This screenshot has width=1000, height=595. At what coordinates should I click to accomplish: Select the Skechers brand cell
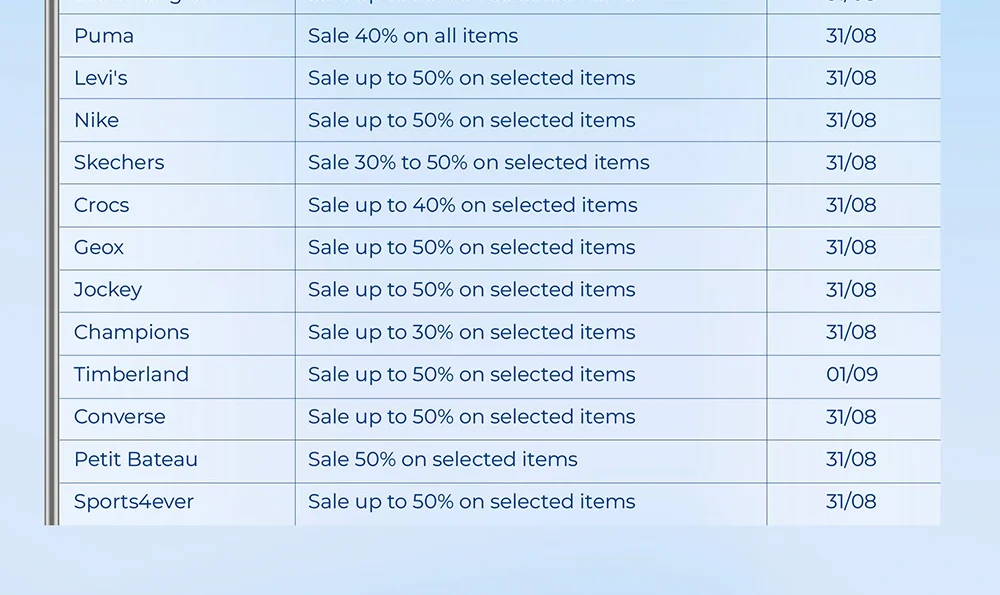click(x=119, y=162)
